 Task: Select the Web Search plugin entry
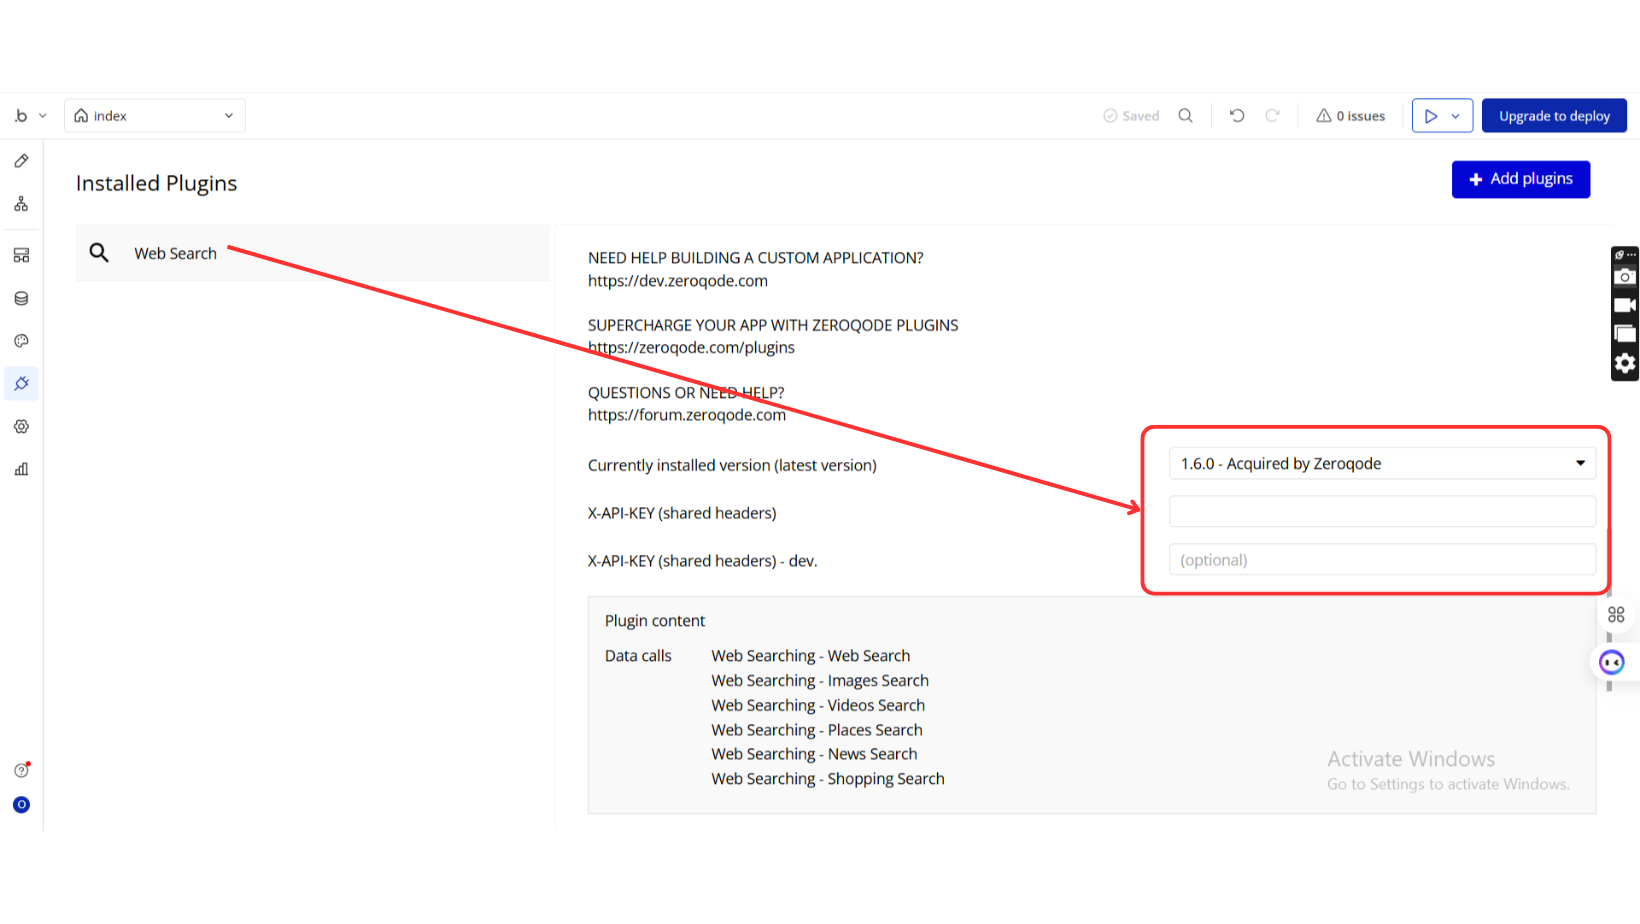point(313,253)
